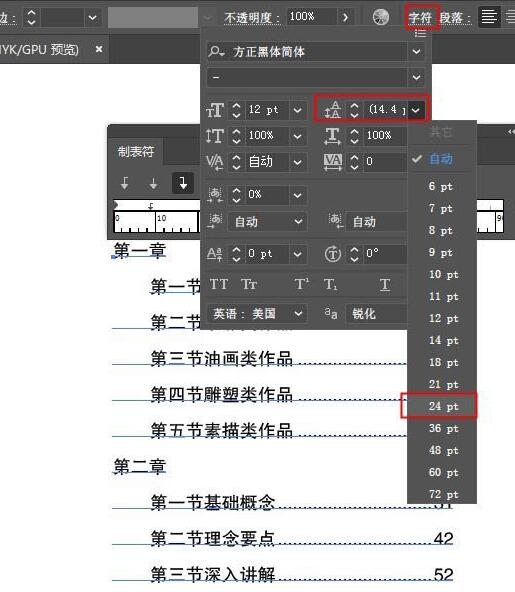
Task: Click the left-justified tab arrow icon
Action: (125, 183)
